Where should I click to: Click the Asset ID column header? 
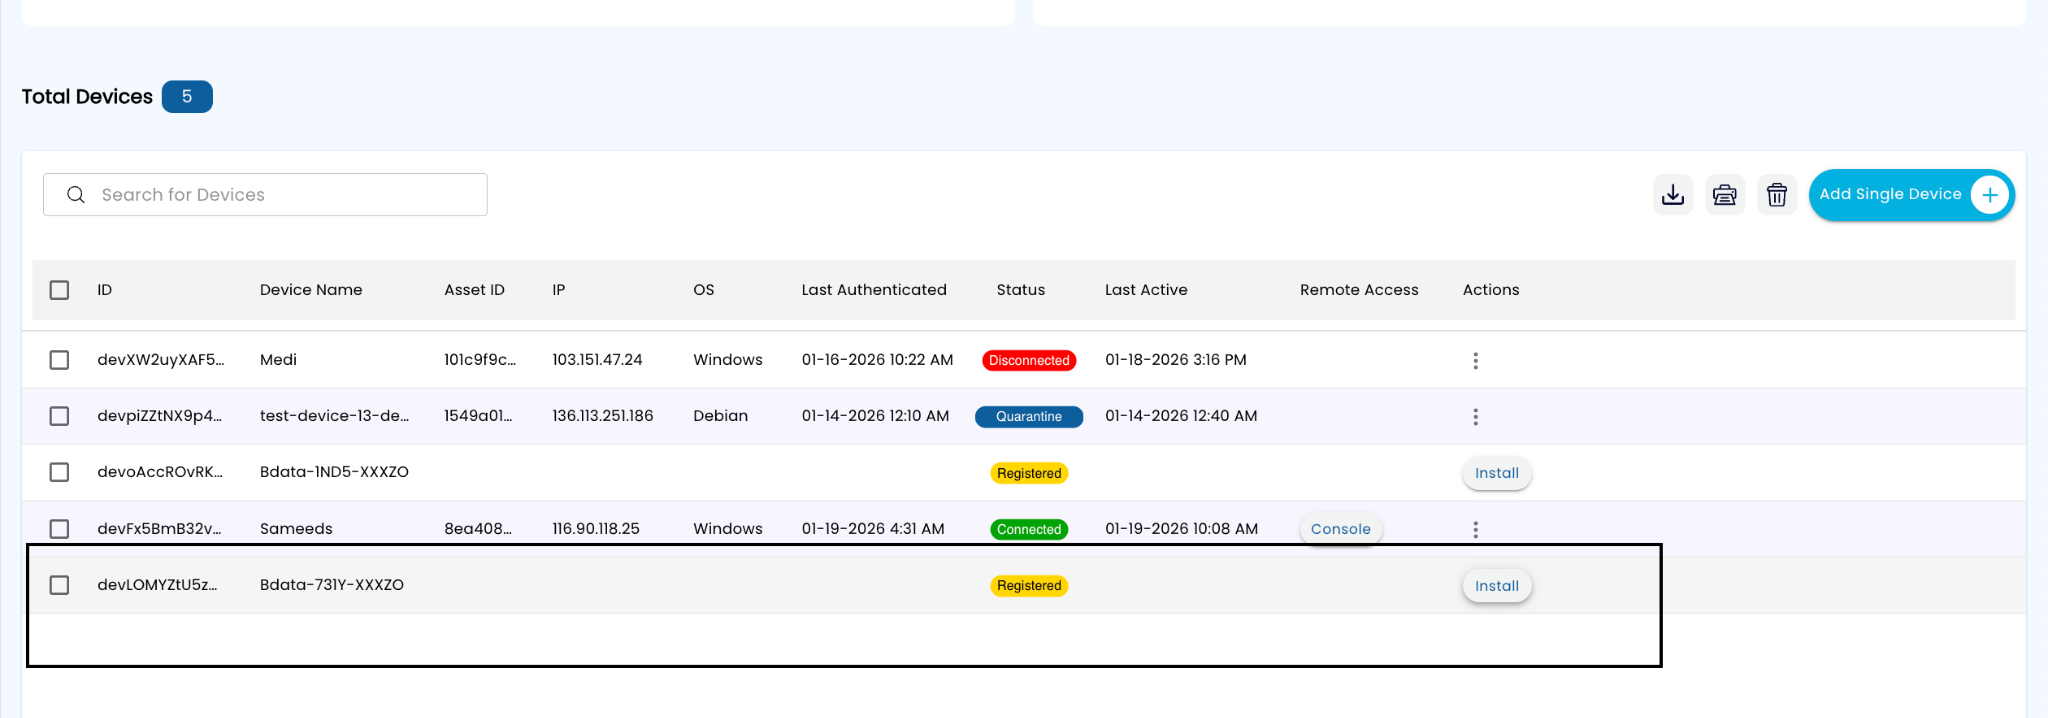[x=474, y=290]
